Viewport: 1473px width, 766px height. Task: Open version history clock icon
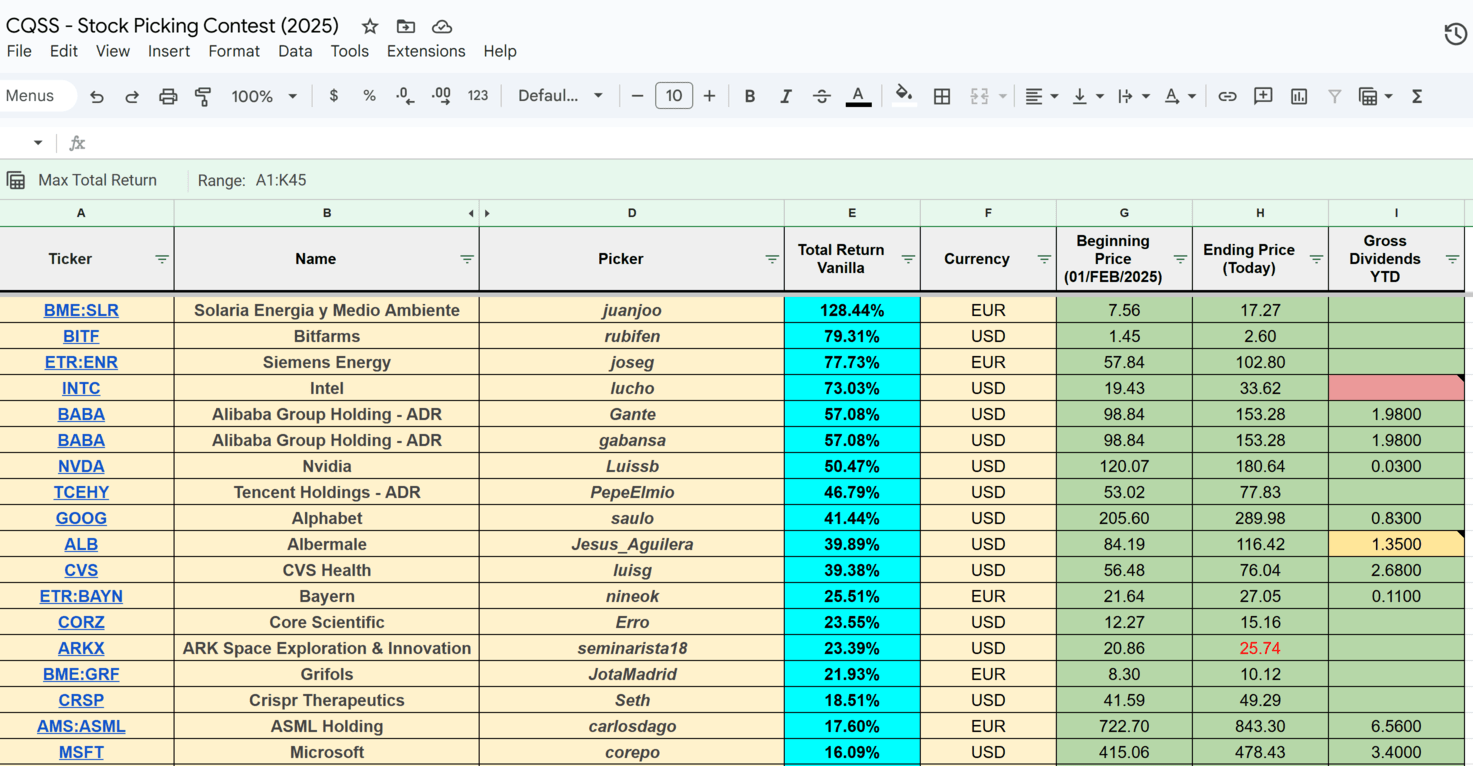[x=1455, y=34]
